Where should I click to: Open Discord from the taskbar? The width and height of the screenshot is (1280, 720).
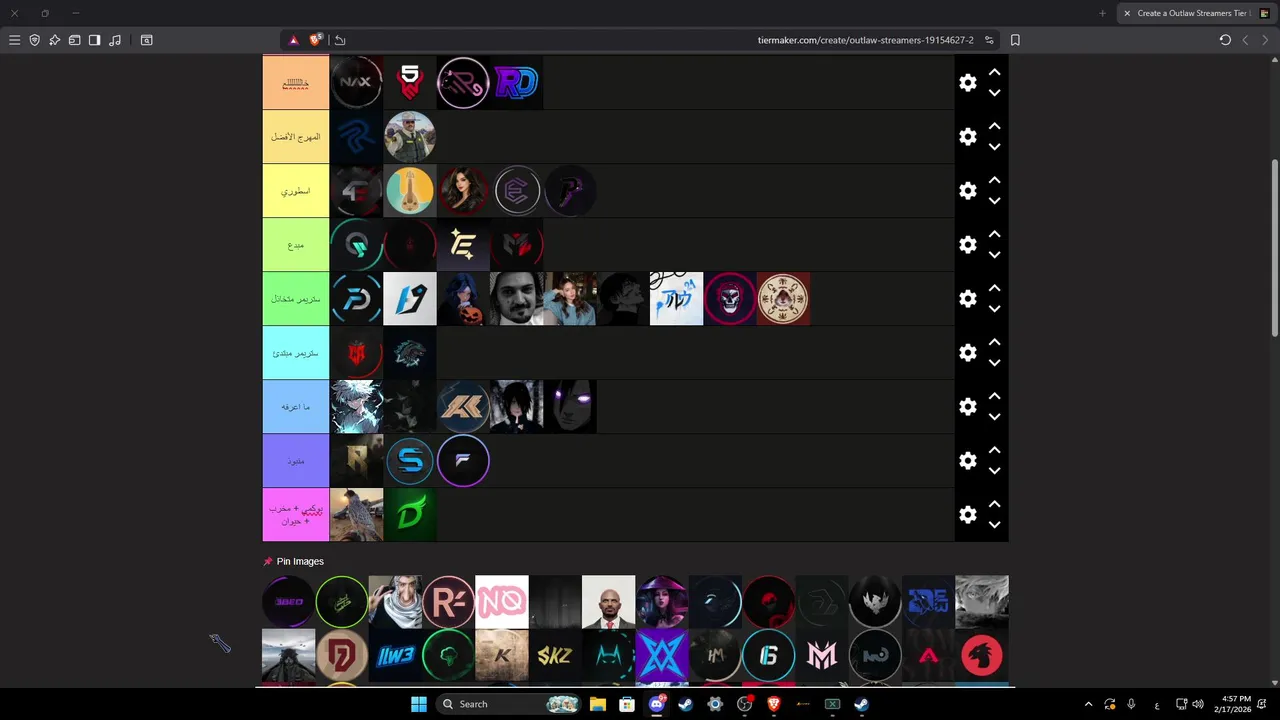[x=657, y=704]
